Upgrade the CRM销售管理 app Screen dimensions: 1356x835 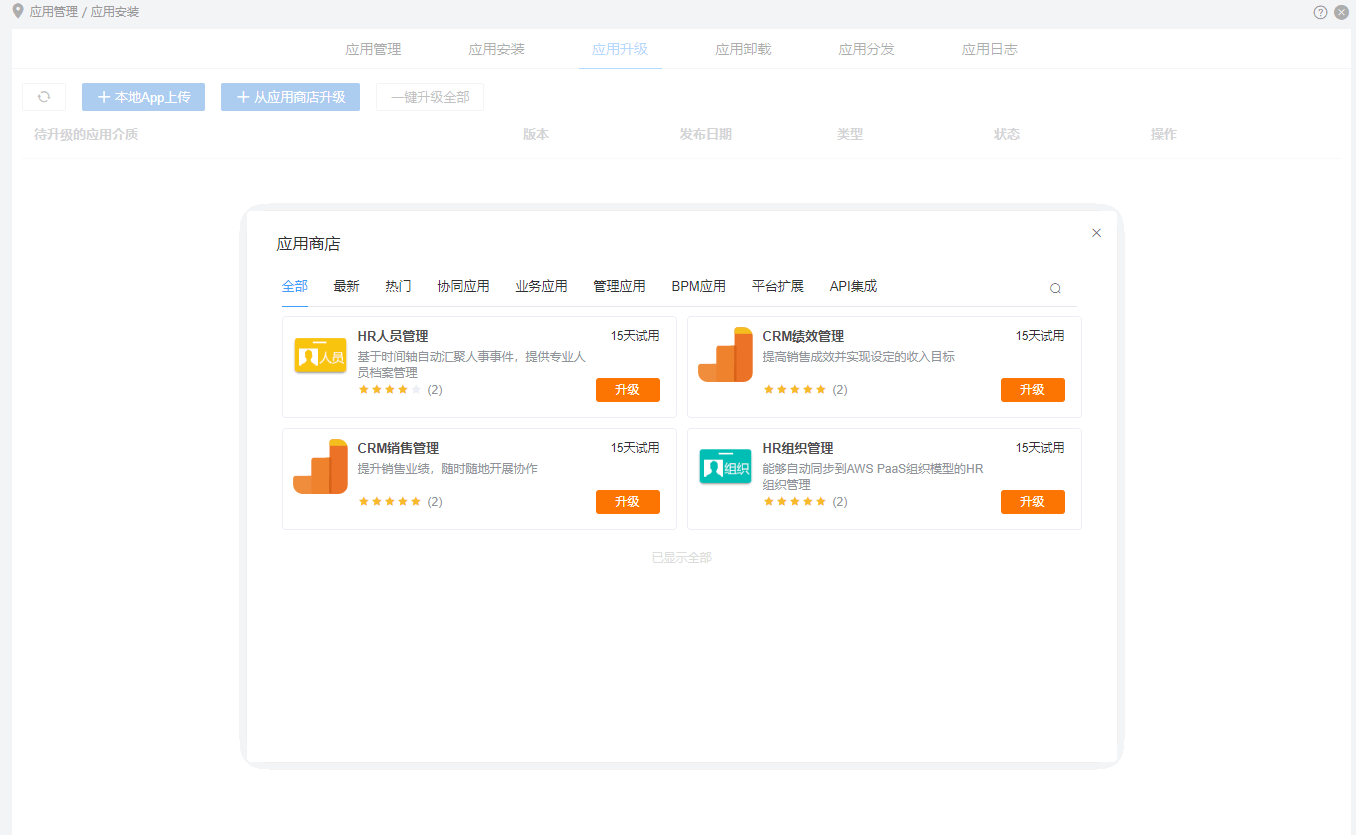pyautogui.click(x=628, y=502)
